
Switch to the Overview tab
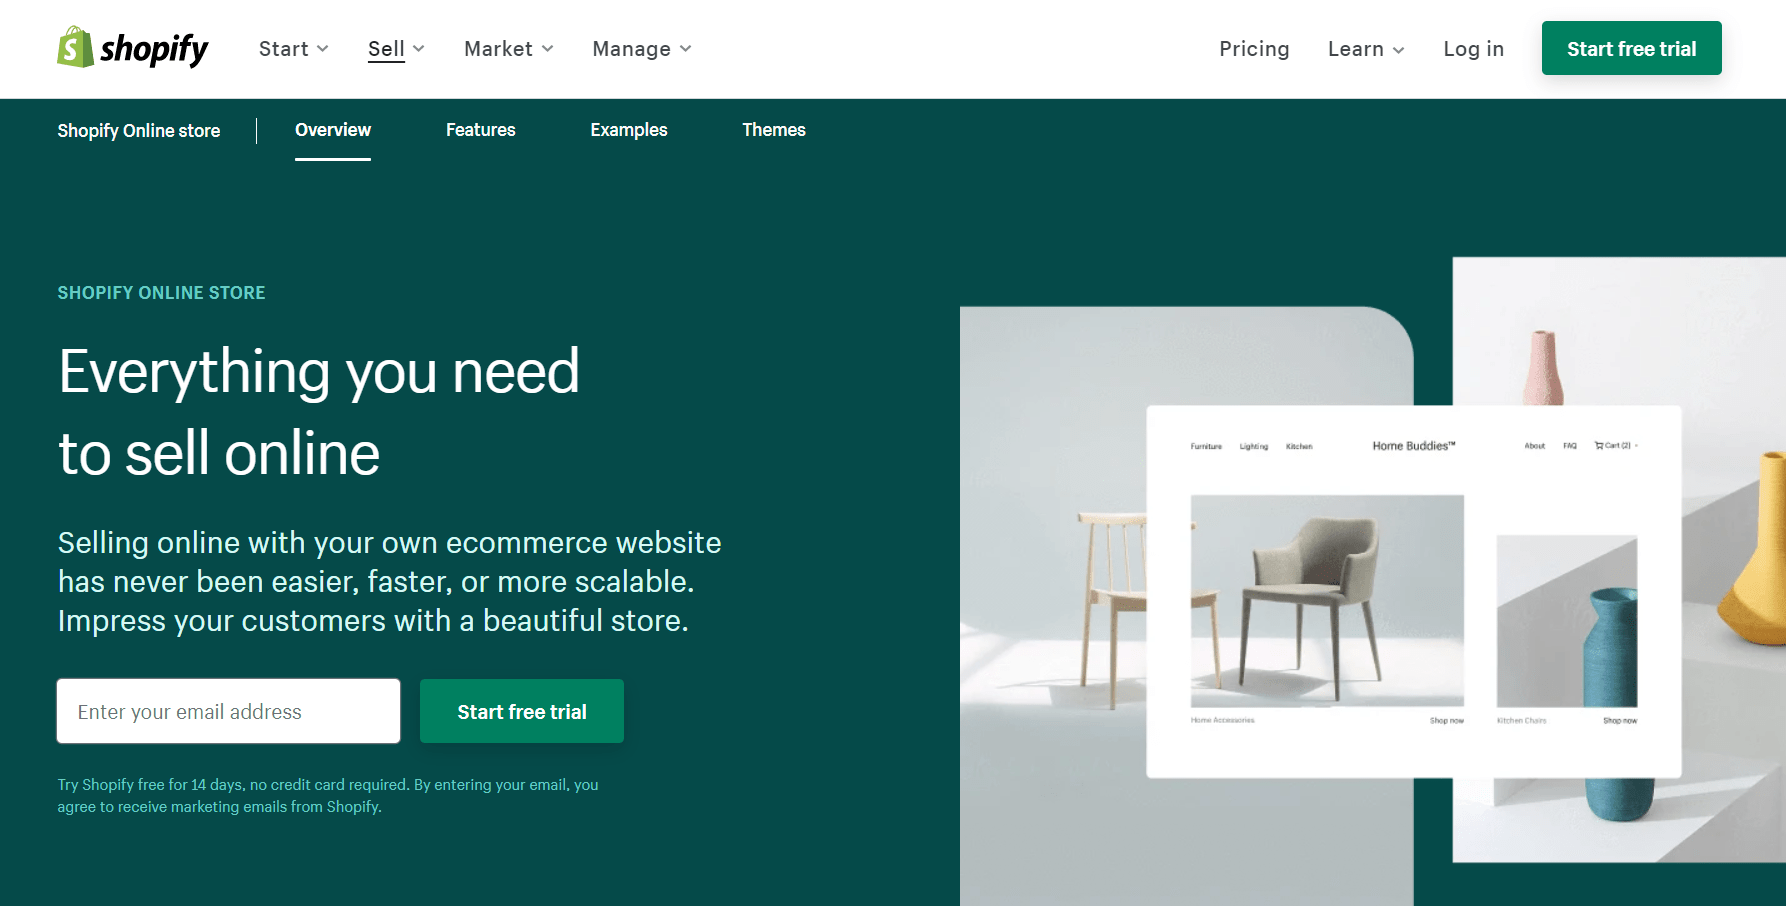[333, 130]
